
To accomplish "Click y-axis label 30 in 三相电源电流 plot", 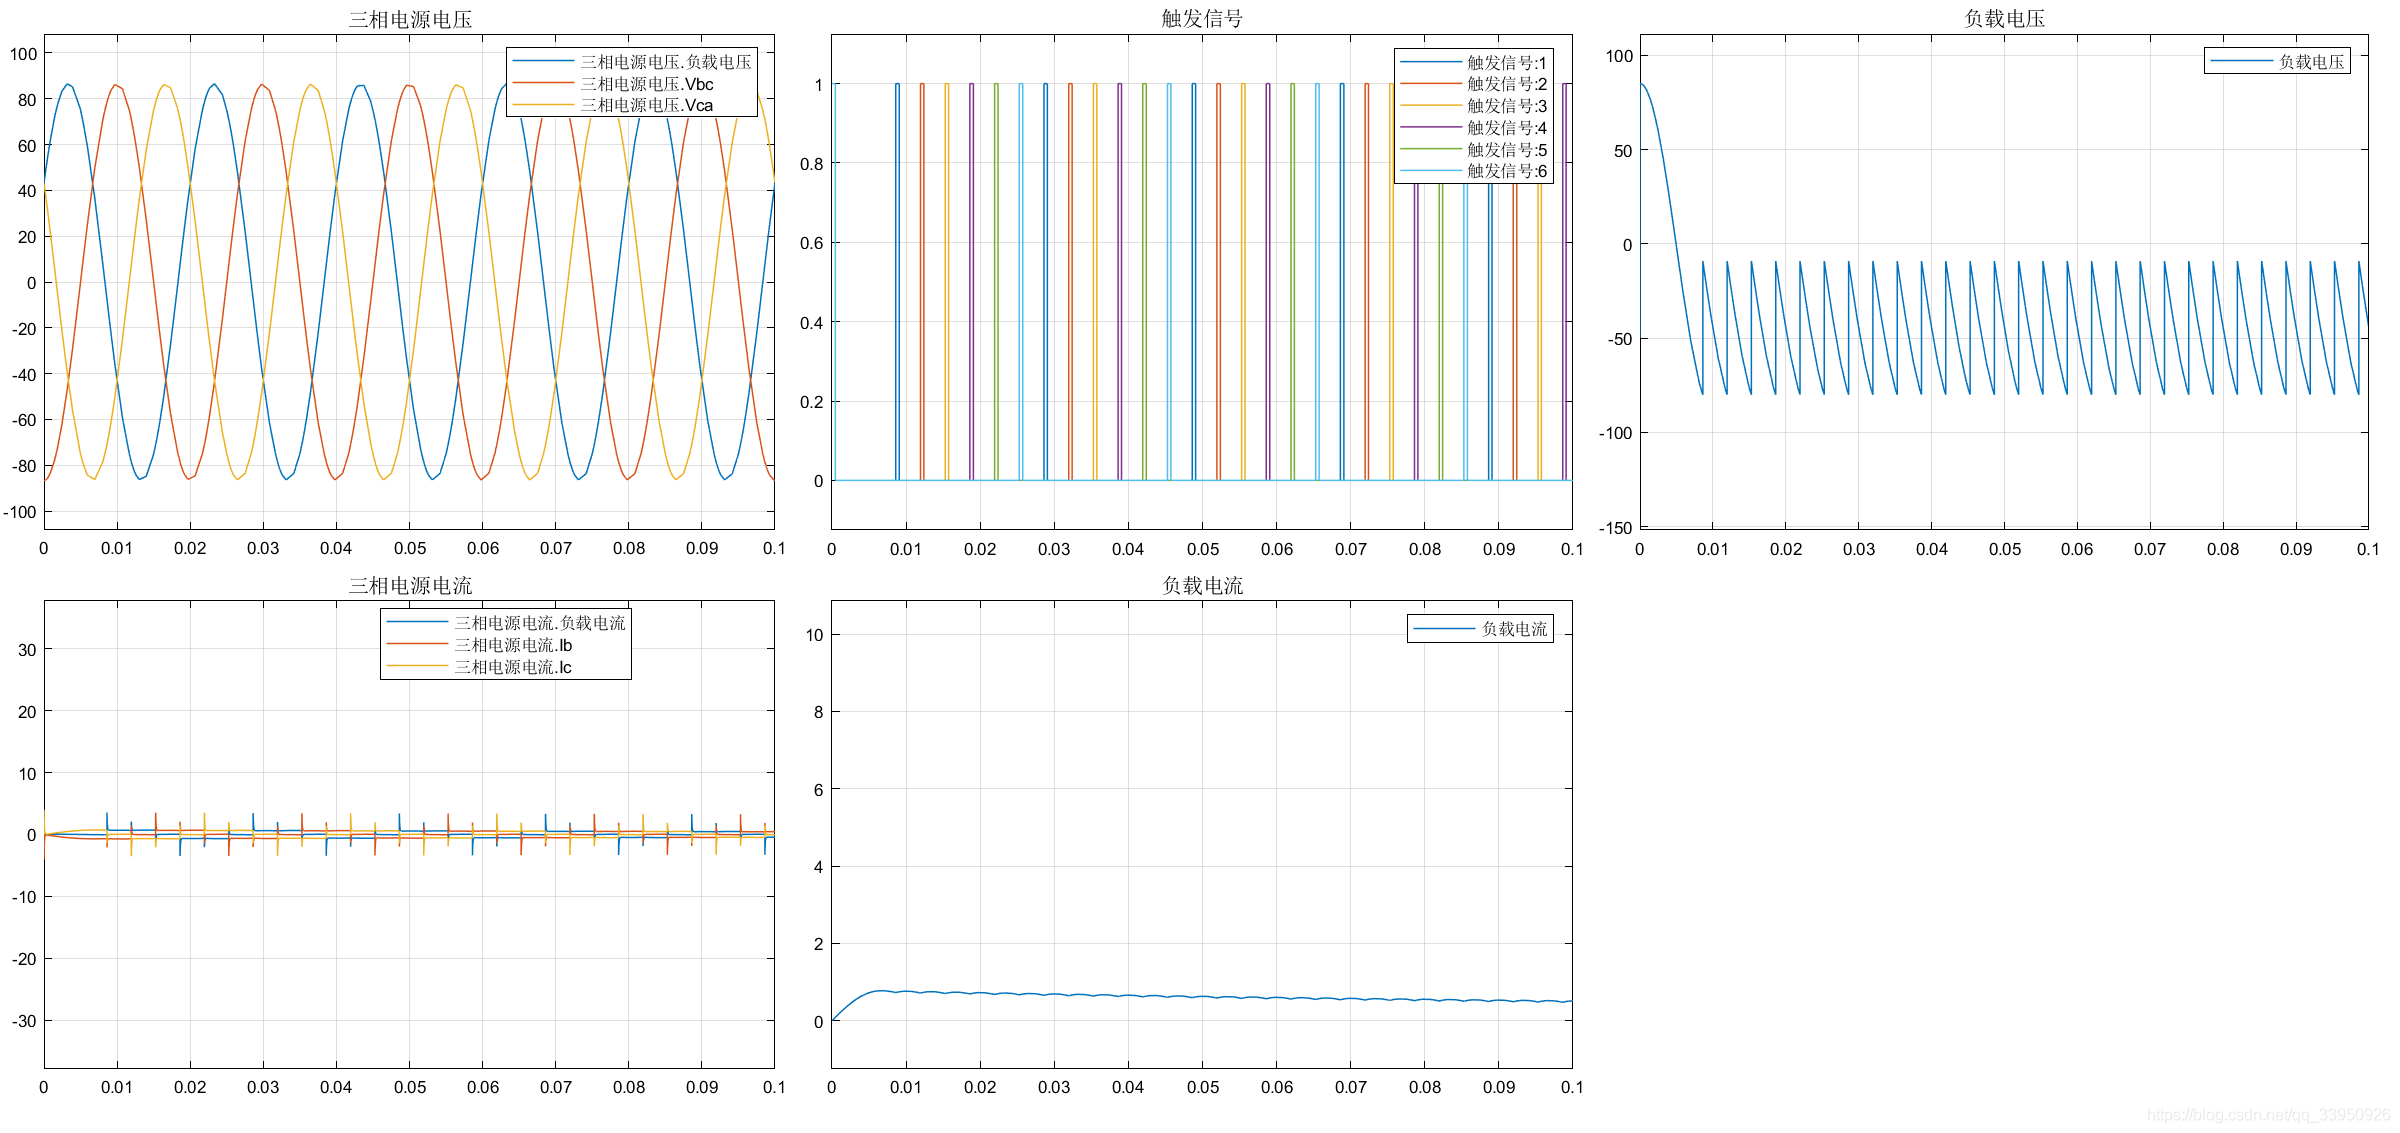I will pyautogui.click(x=27, y=650).
